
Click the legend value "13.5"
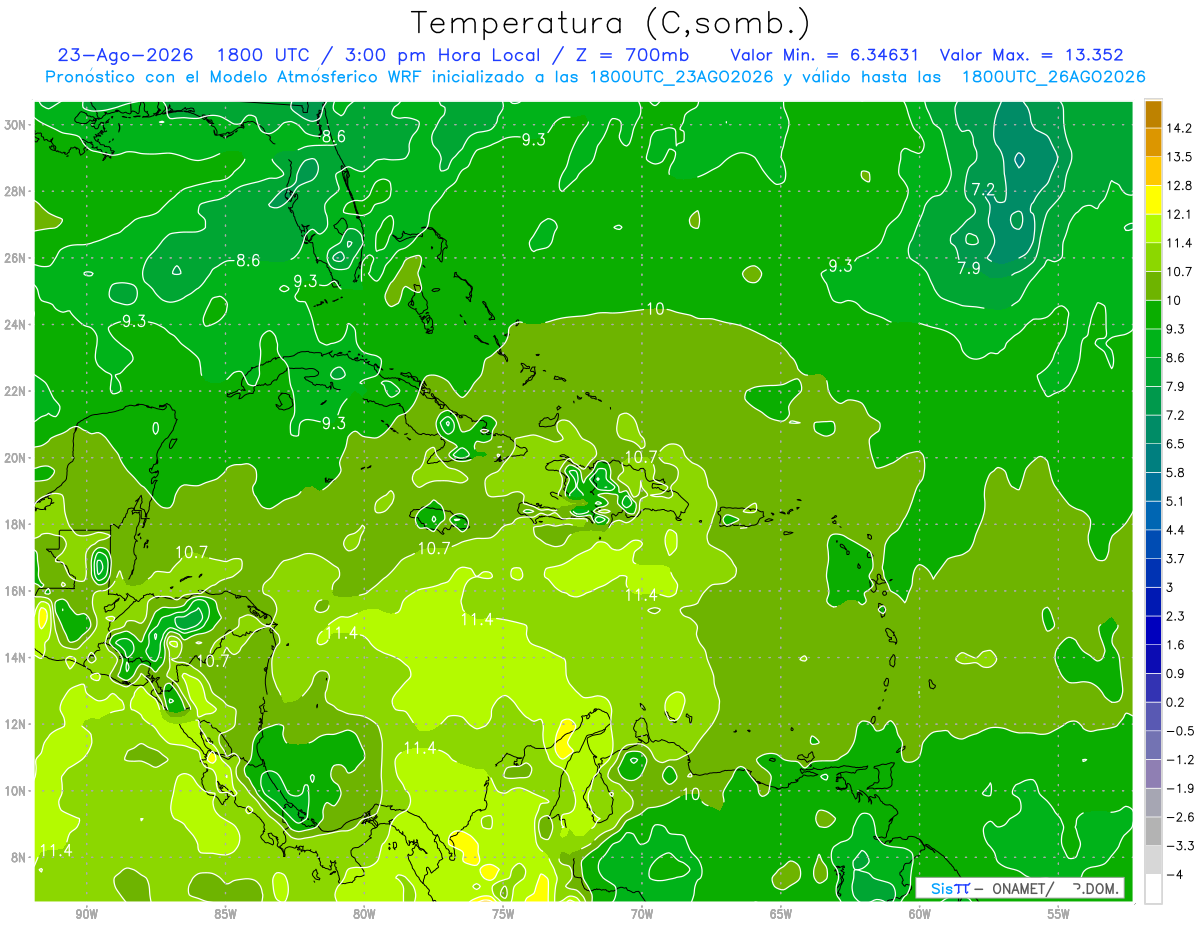(1179, 157)
